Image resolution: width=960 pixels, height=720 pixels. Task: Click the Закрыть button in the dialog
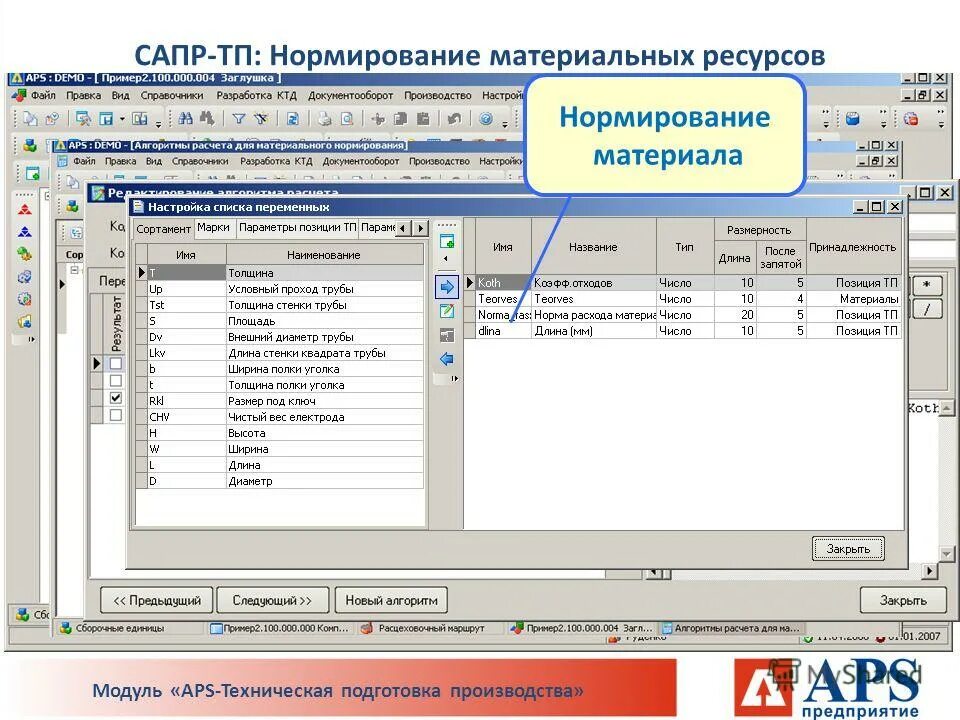[x=847, y=548]
